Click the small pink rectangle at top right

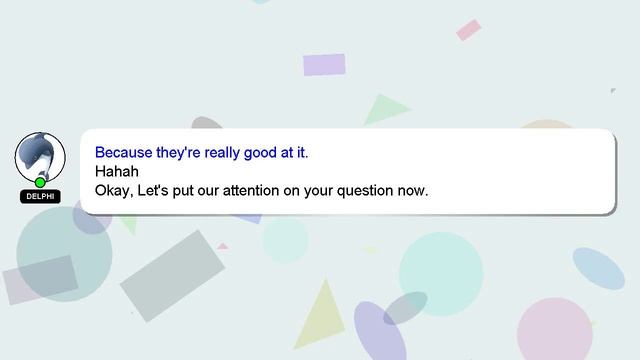[469, 30]
